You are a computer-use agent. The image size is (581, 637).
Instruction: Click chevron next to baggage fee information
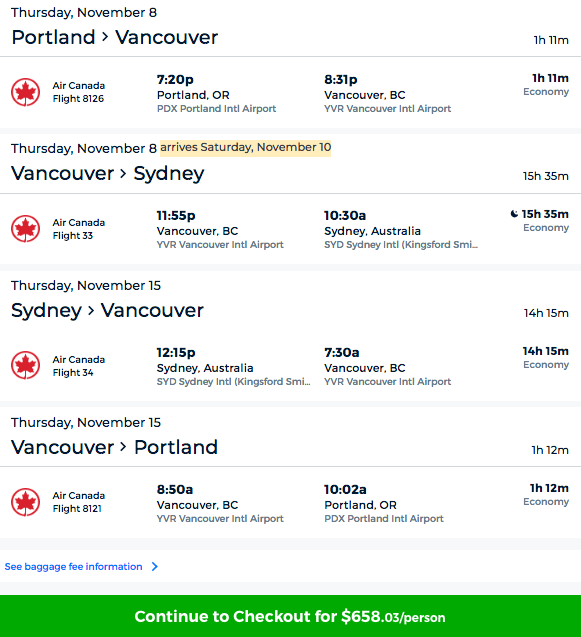[x=155, y=566]
